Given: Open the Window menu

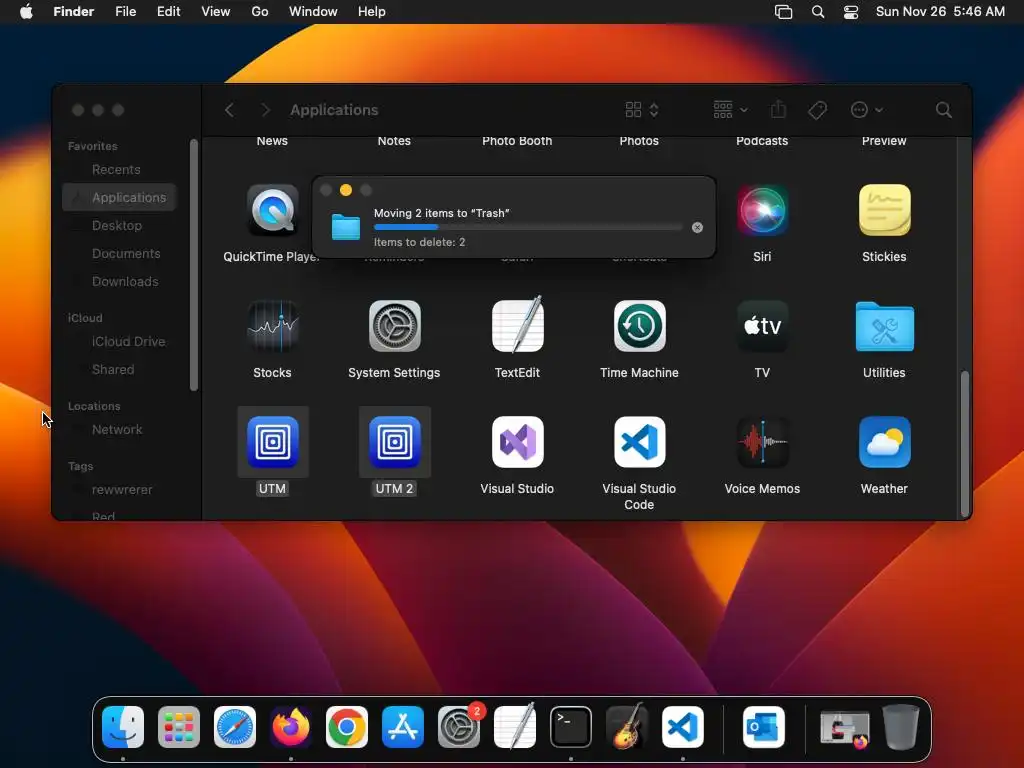Looking at the screenshot, I should click(313, 12).
